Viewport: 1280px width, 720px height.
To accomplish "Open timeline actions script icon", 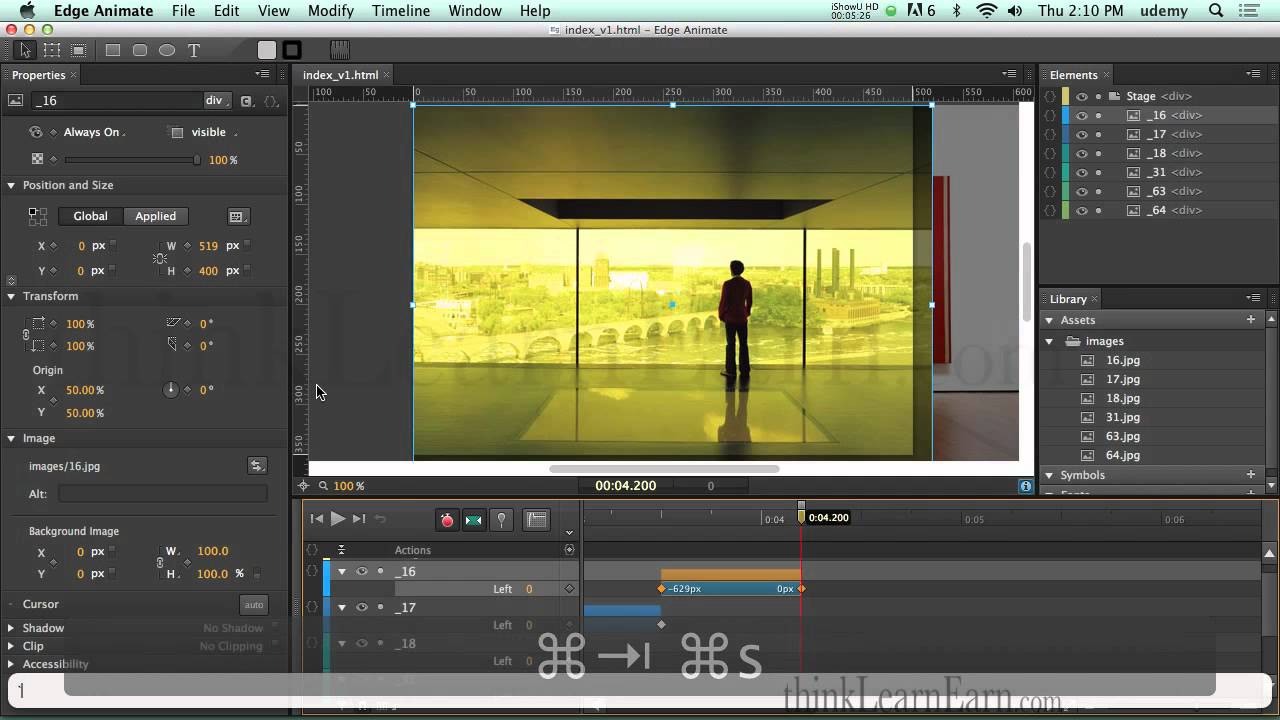I will (570, 550).
